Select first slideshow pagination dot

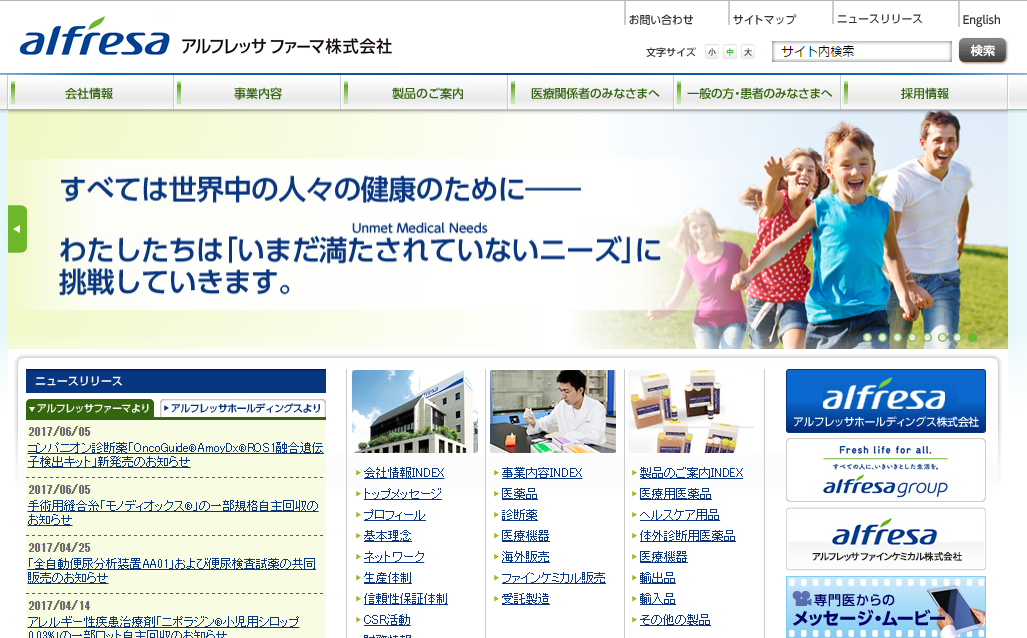867,337
